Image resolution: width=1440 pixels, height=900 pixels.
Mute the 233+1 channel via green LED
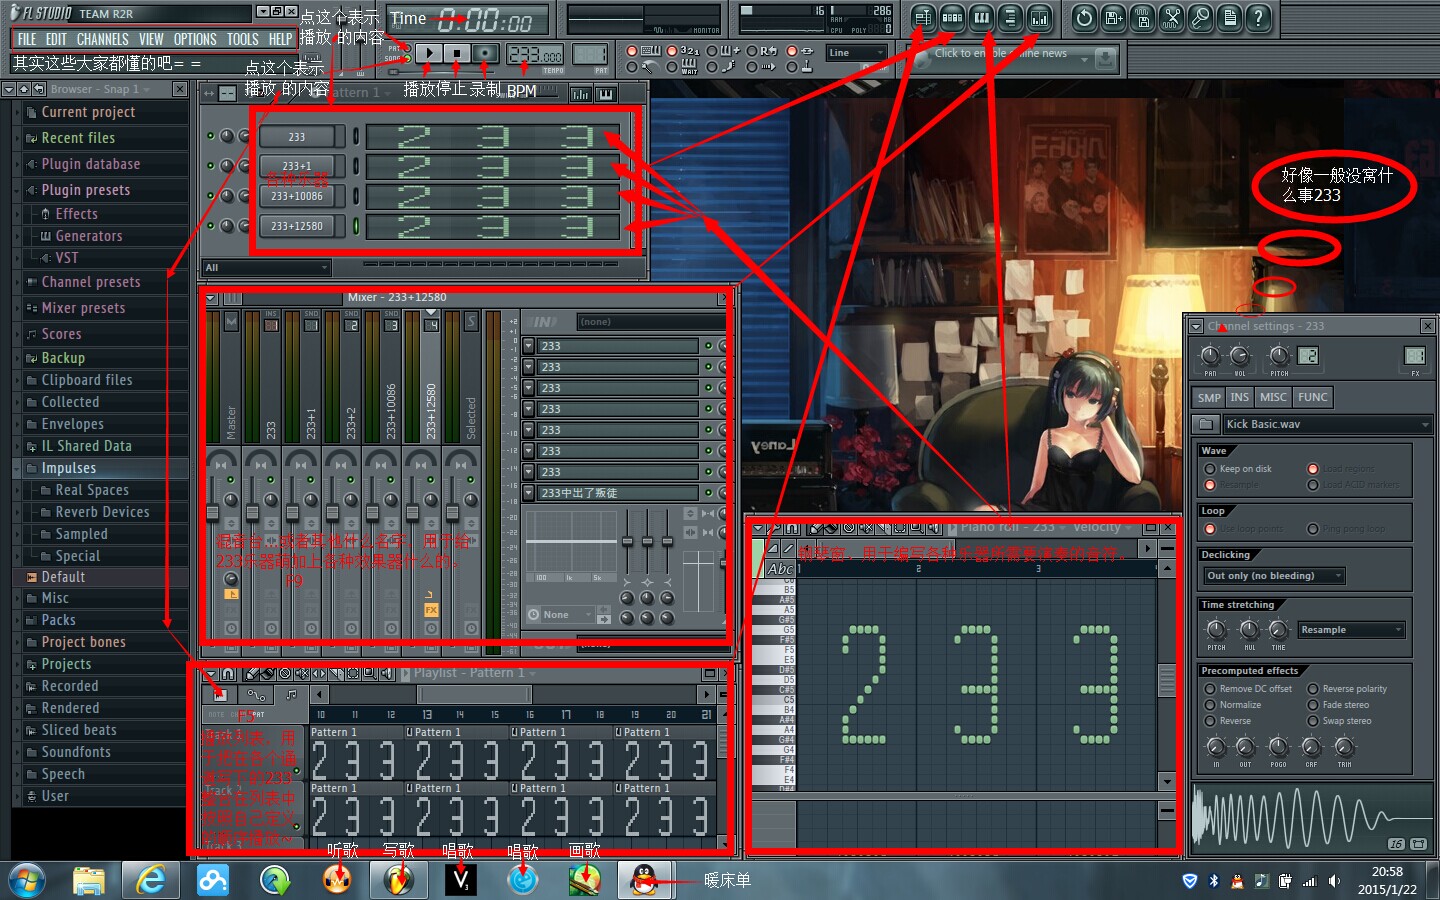pyautogui.click(x=210, y=166)
